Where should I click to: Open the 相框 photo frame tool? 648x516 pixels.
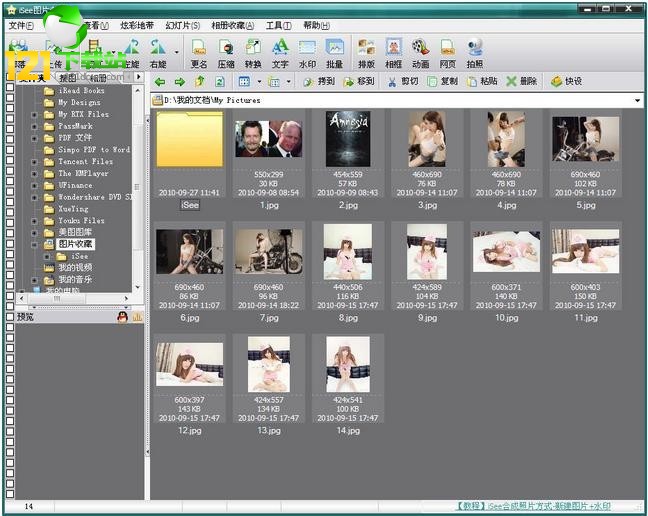click(393, 51)
